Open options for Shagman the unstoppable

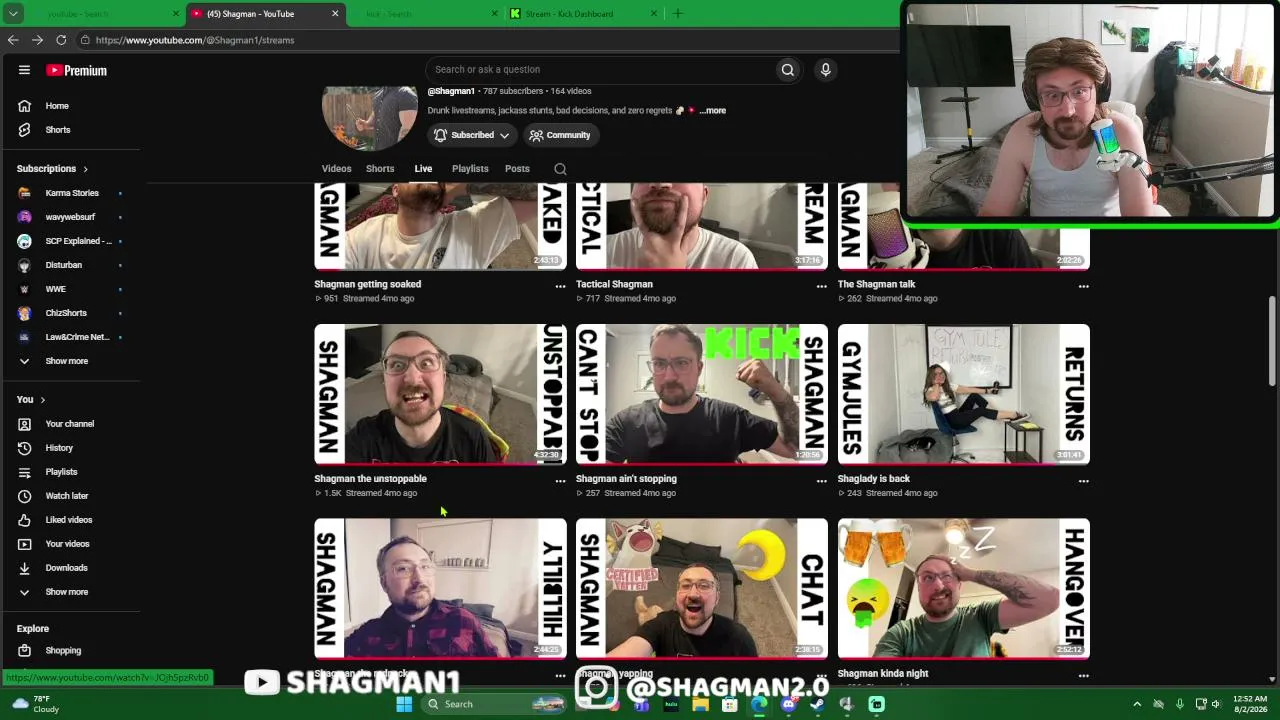560,481
